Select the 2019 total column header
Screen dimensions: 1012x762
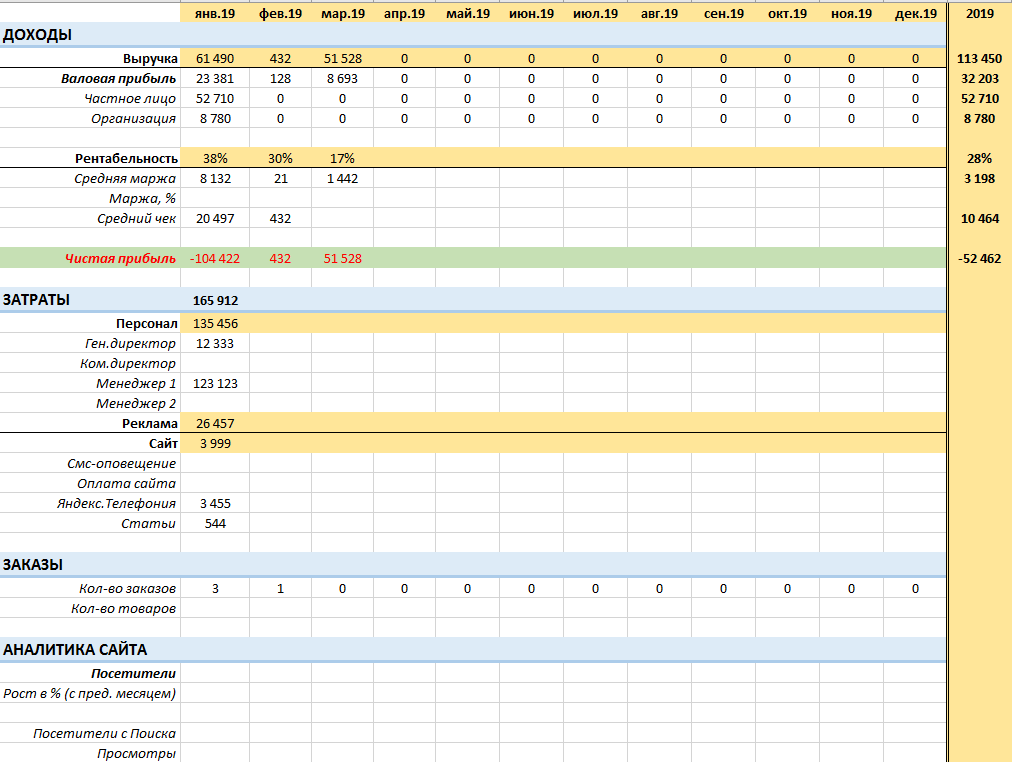click(x=980, y=14)
